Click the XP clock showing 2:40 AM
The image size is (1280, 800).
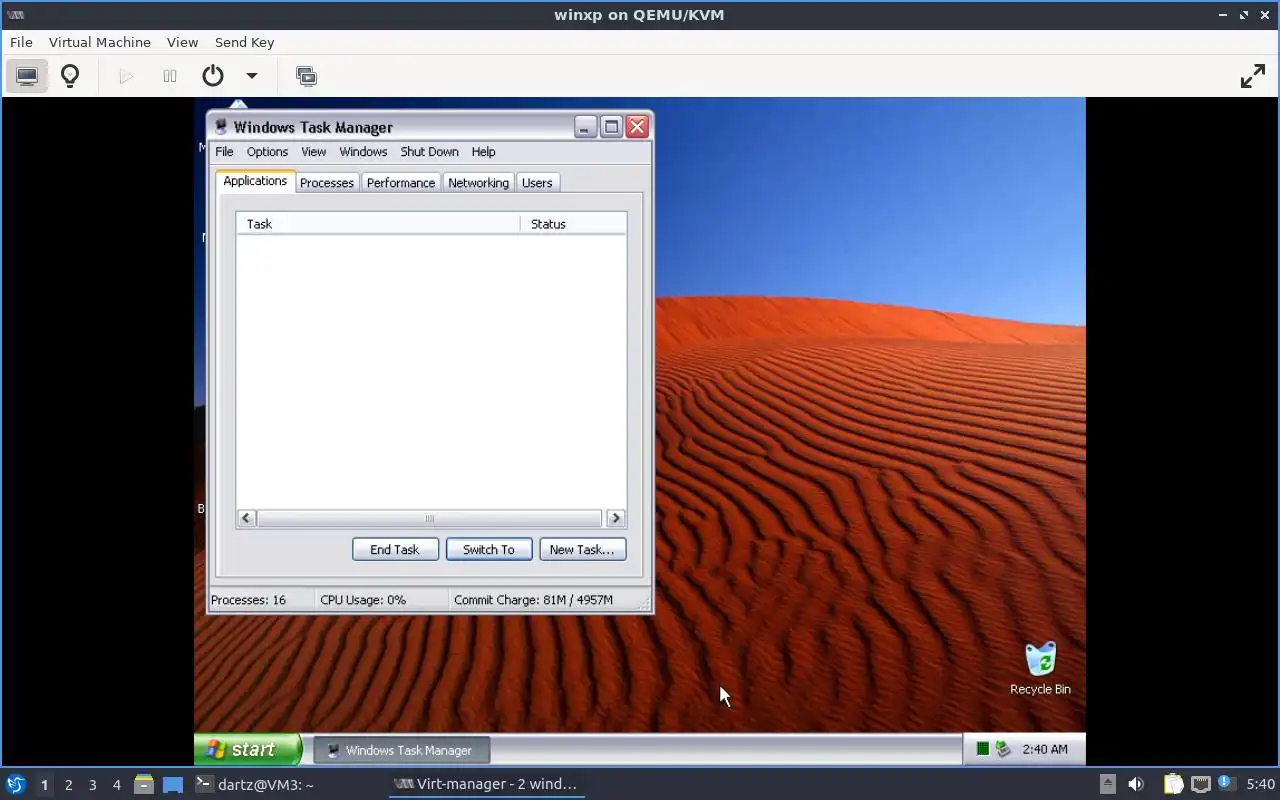coord(1045,749)
